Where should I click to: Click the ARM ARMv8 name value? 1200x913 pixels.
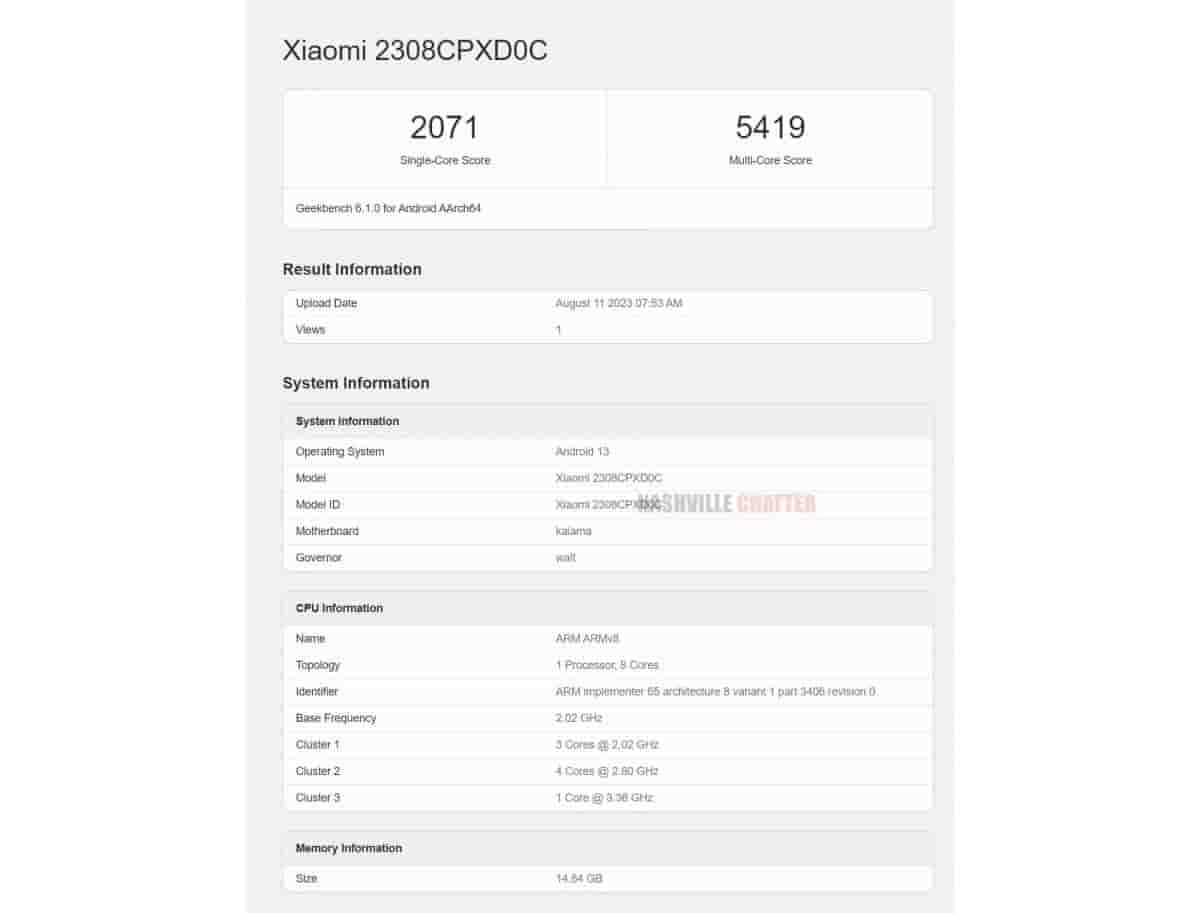click(588, 638)
